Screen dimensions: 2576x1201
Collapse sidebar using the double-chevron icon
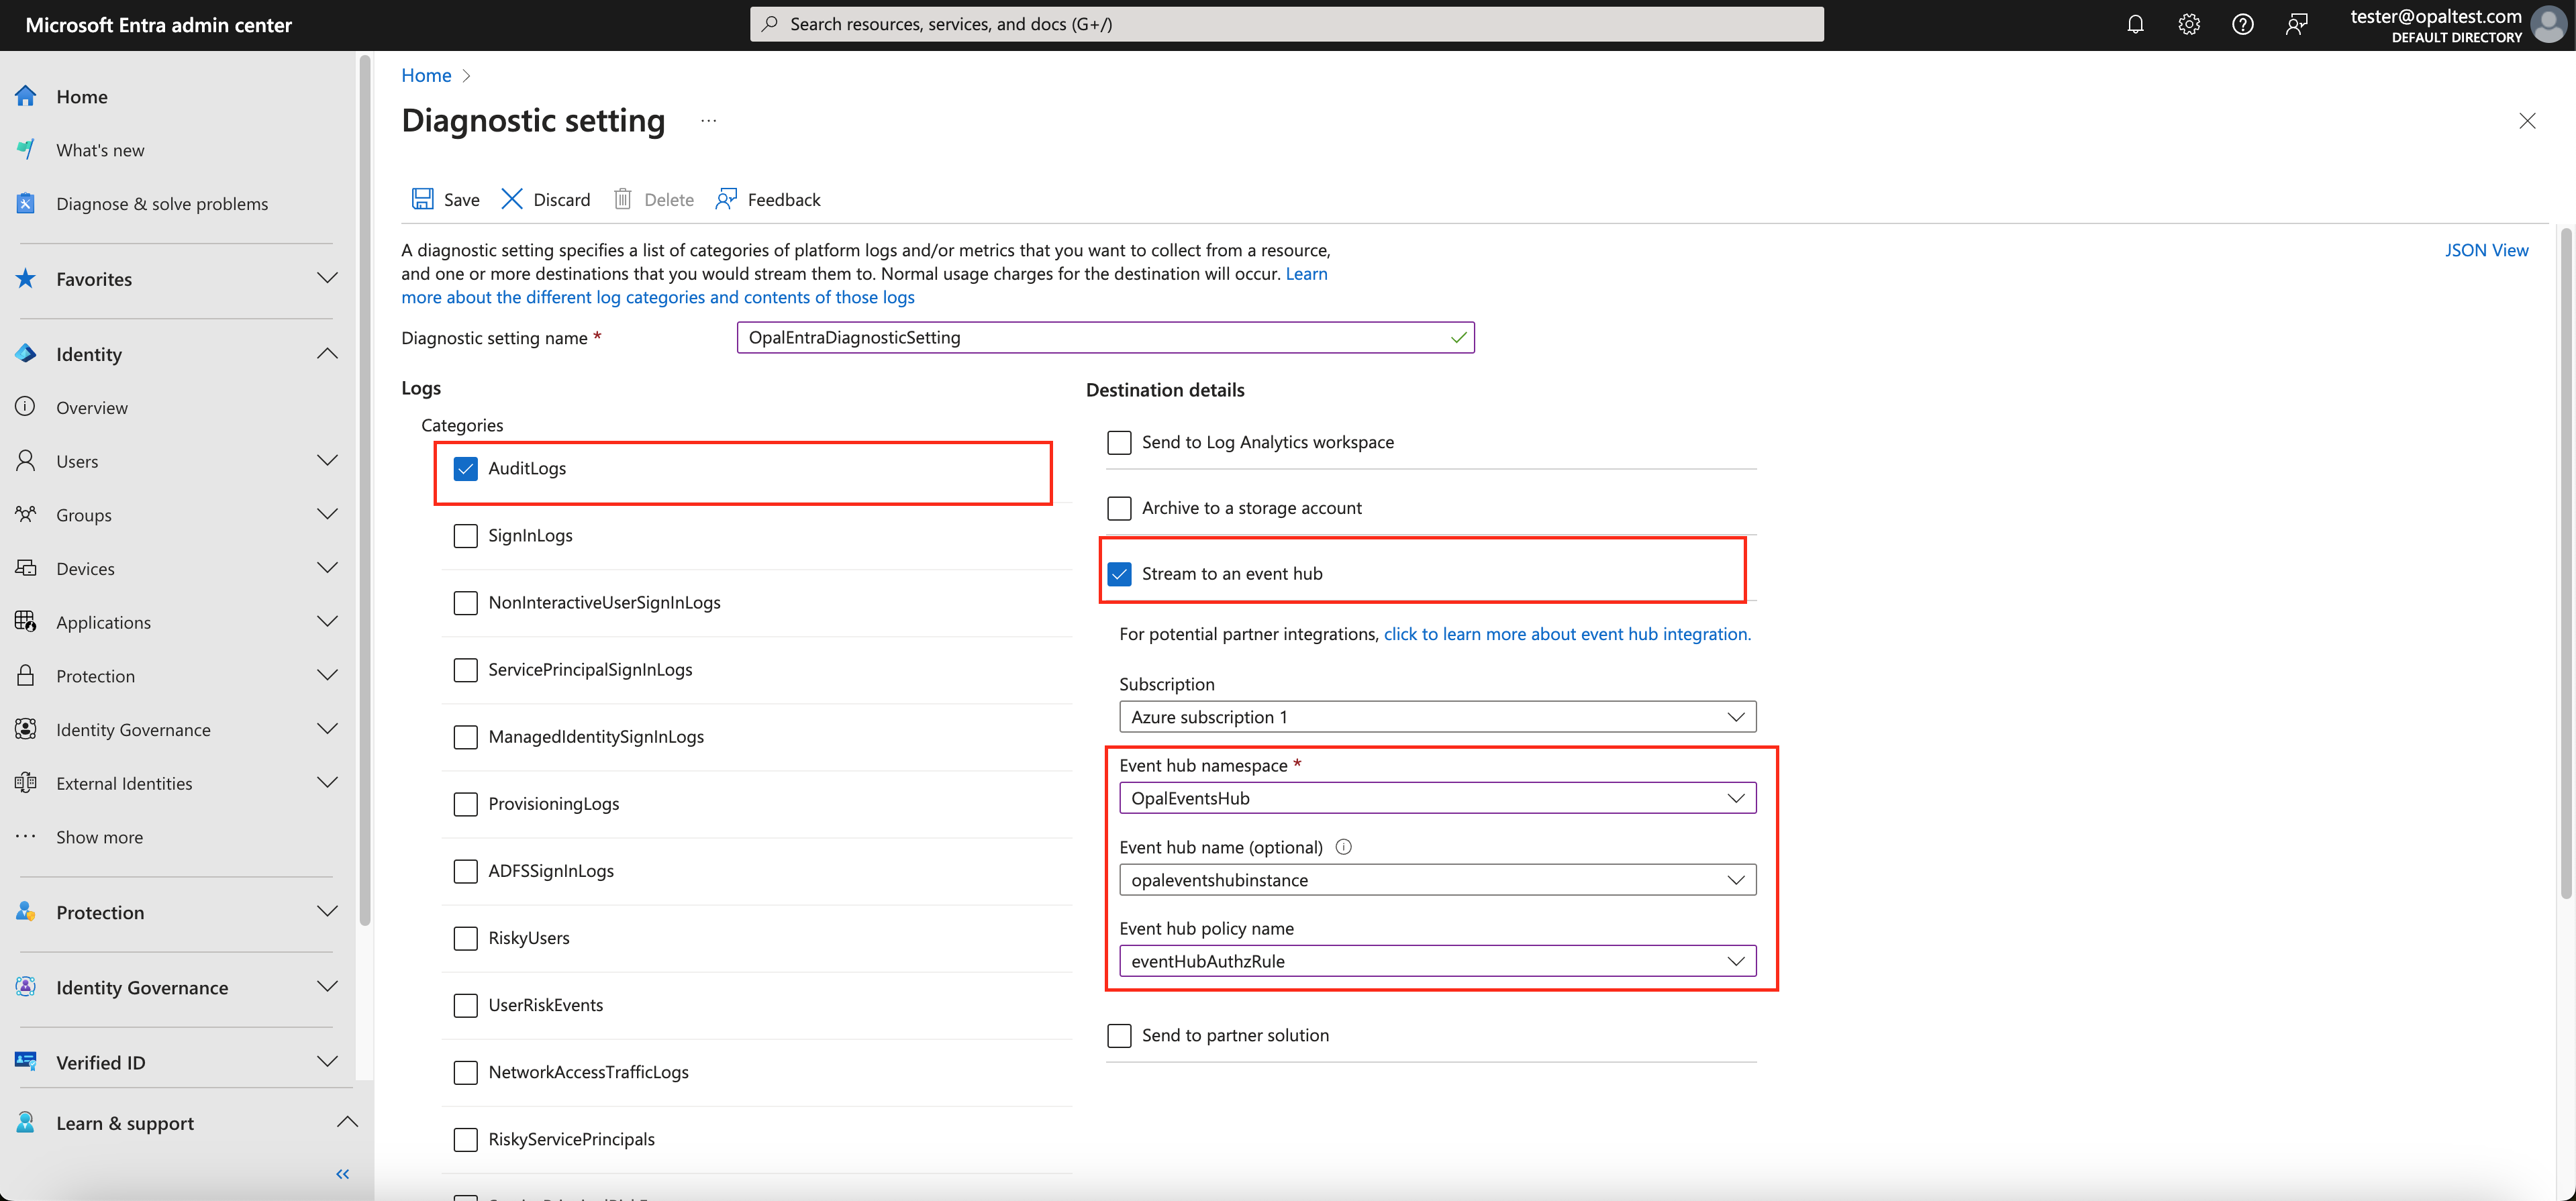coord(343,1174)
